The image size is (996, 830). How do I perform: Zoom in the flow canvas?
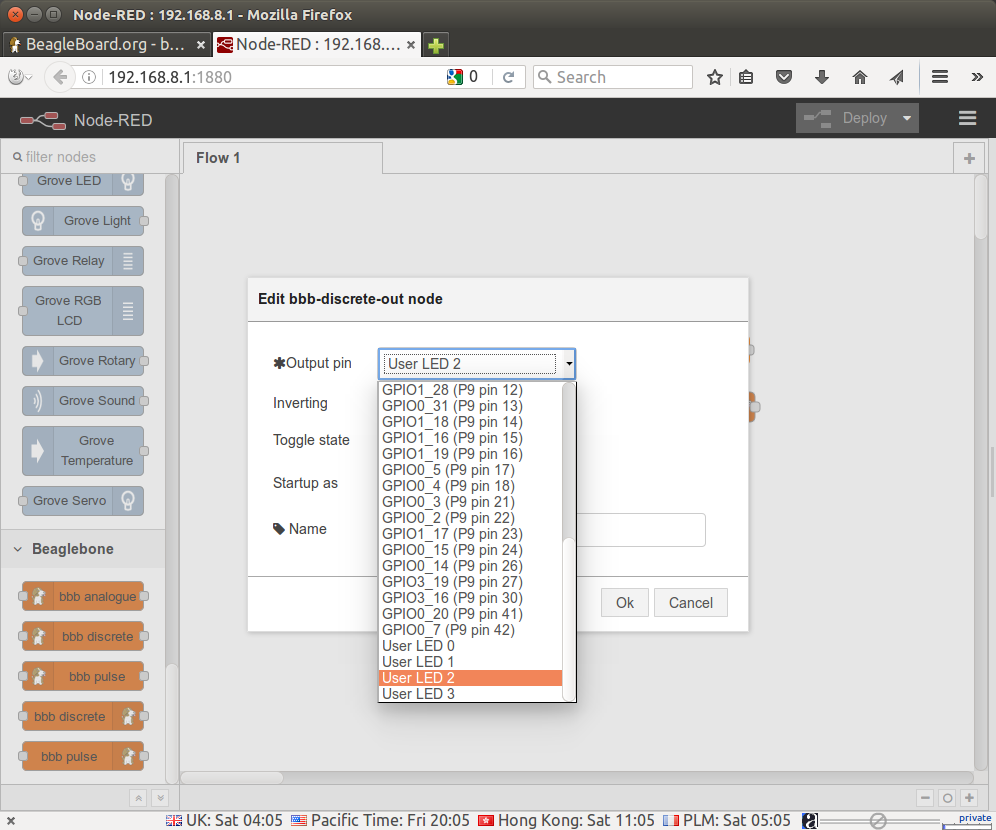click(x=969, y=798)
